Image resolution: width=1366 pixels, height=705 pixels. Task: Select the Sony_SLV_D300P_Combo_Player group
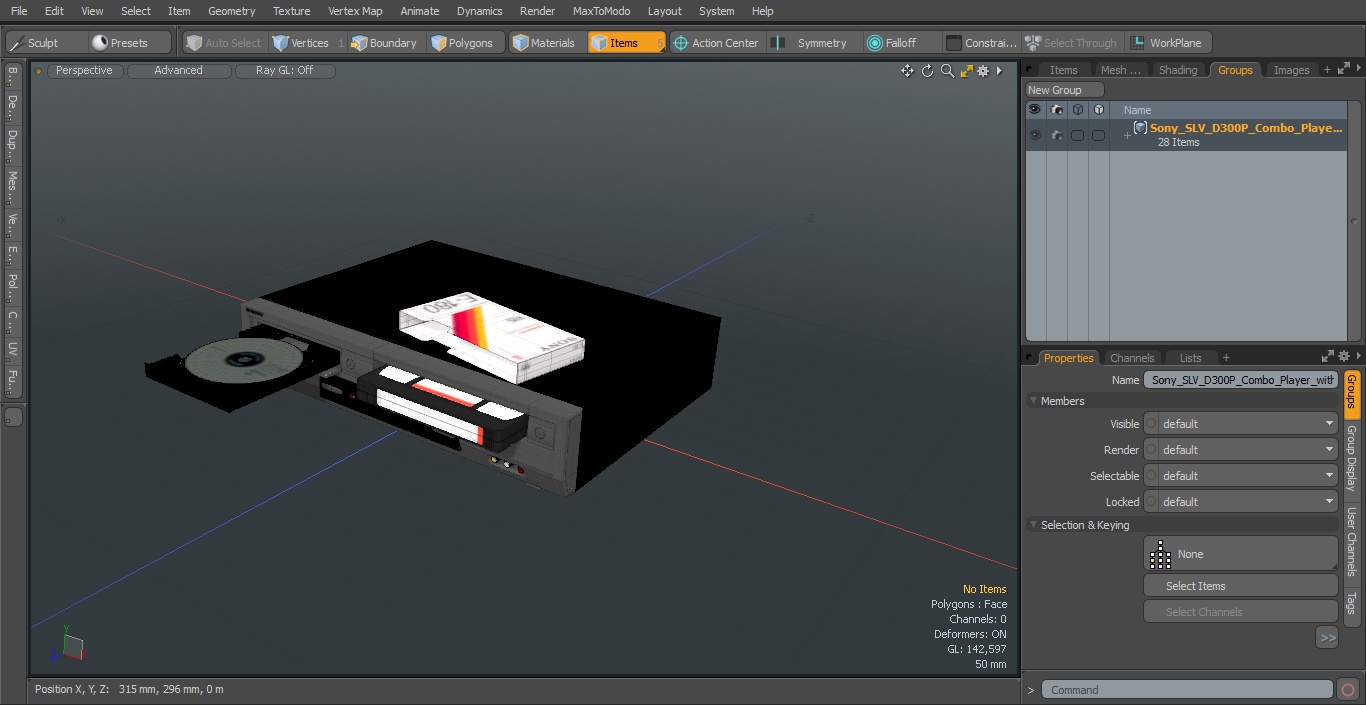[1245, 128]
